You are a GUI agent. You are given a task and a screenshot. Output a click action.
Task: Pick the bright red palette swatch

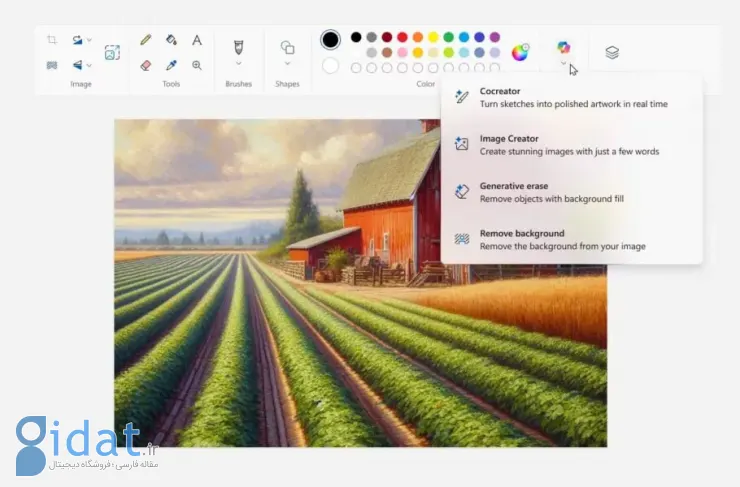pos(403,37)
